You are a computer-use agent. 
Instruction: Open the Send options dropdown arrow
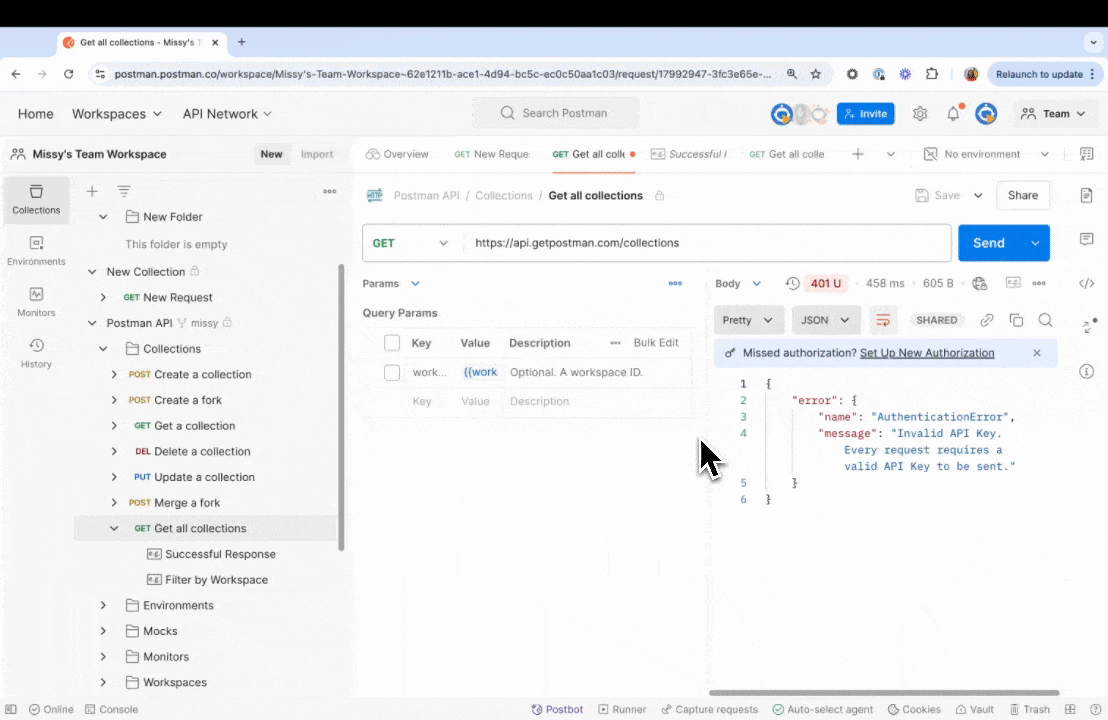[1035, 243]
